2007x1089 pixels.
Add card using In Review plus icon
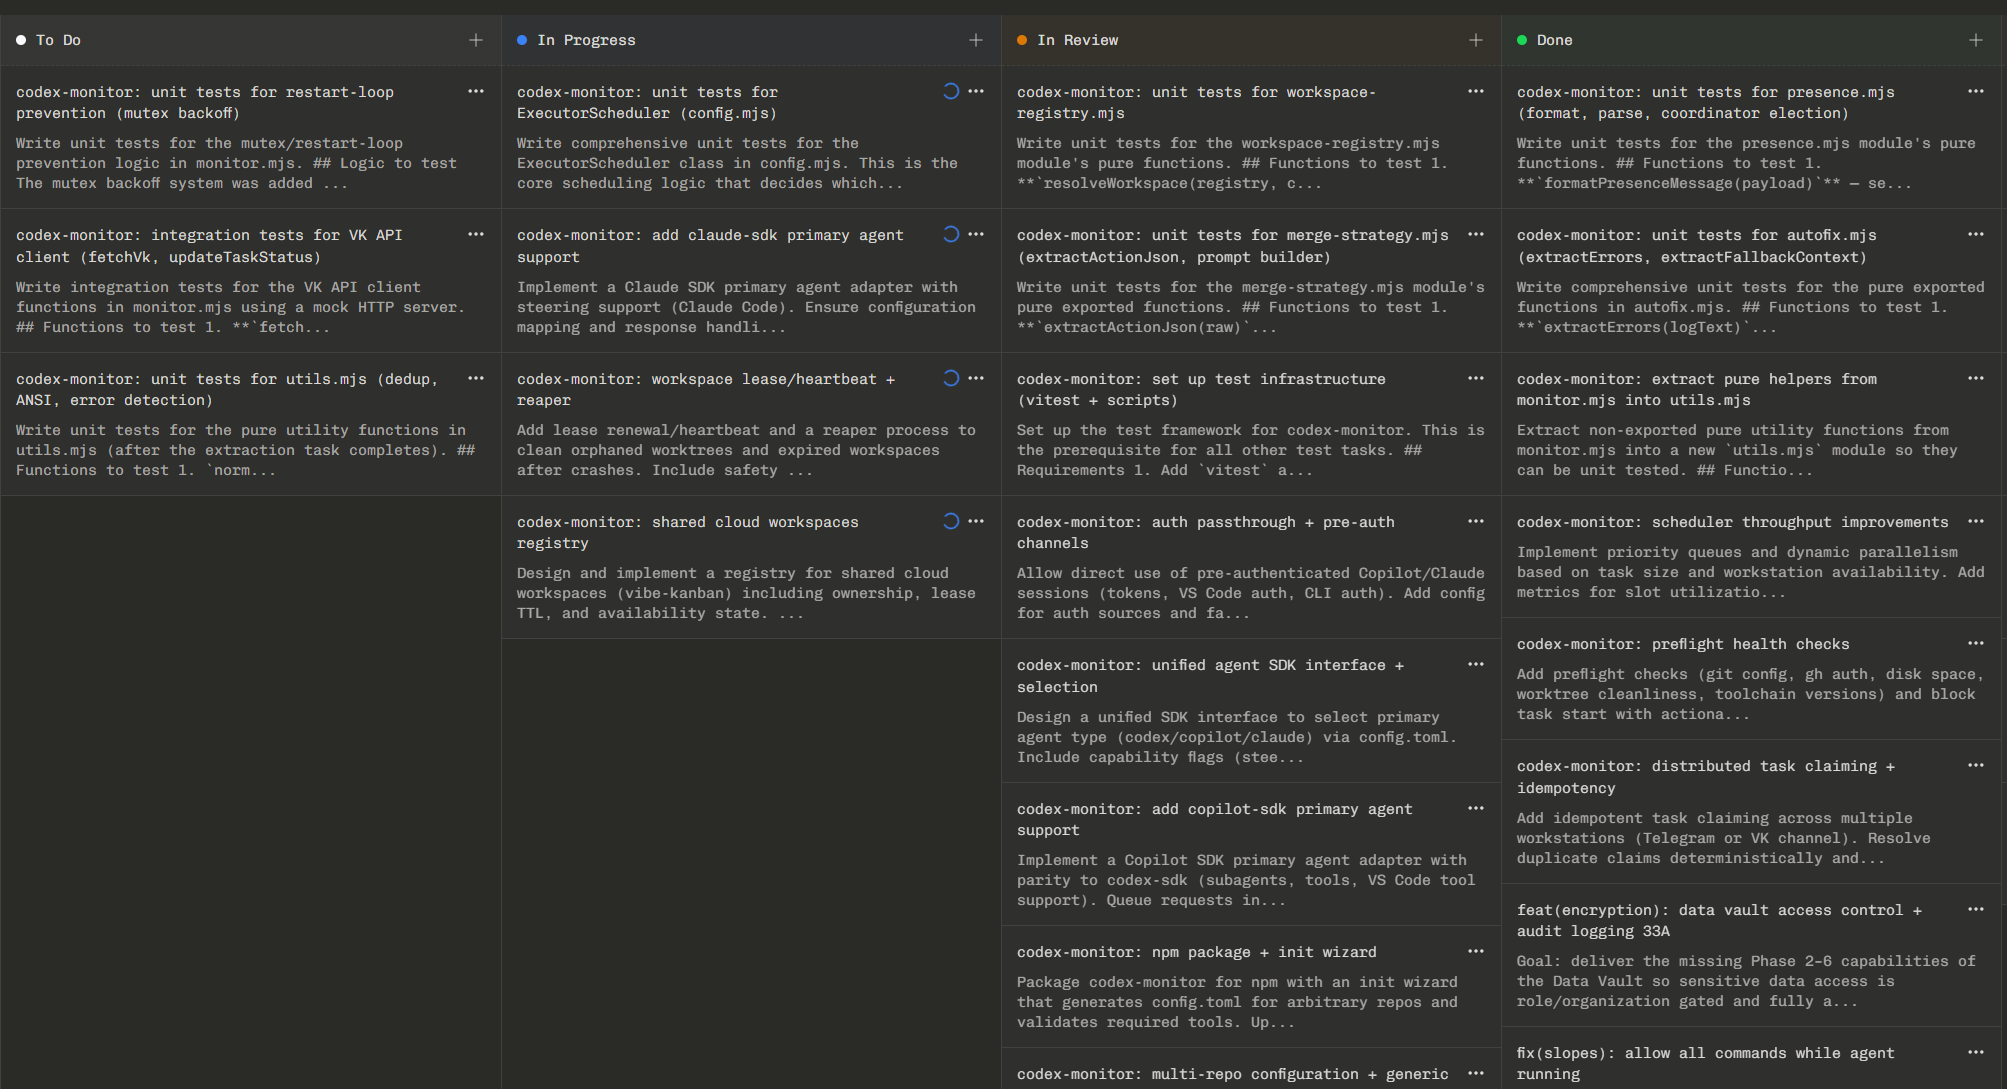point(1476,40)
